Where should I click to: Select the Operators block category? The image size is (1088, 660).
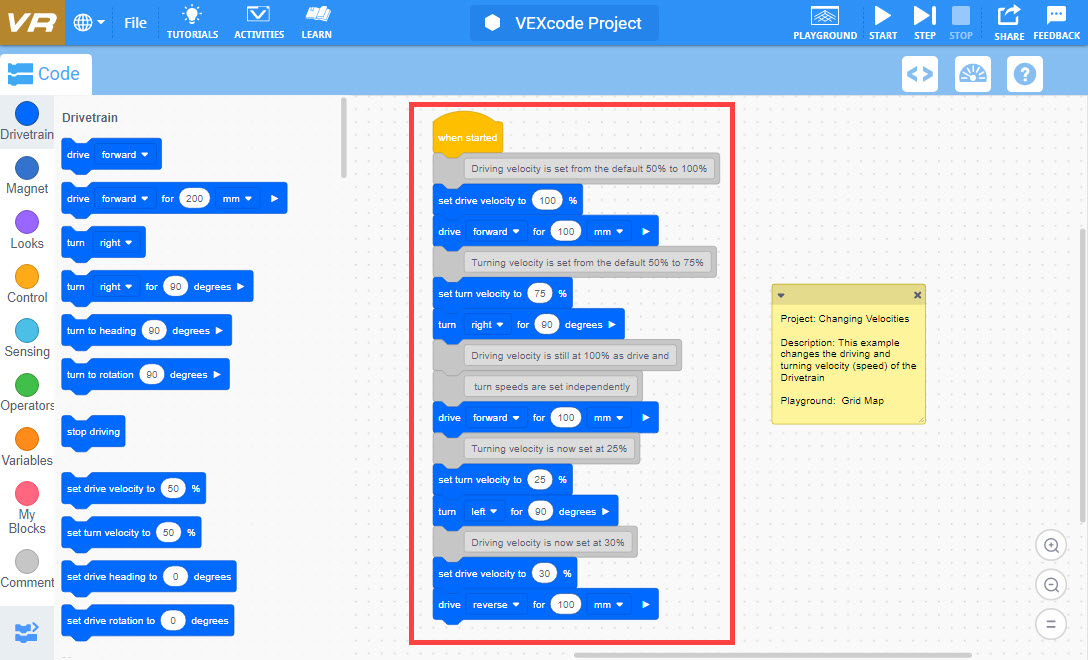(x=27, y=387)
